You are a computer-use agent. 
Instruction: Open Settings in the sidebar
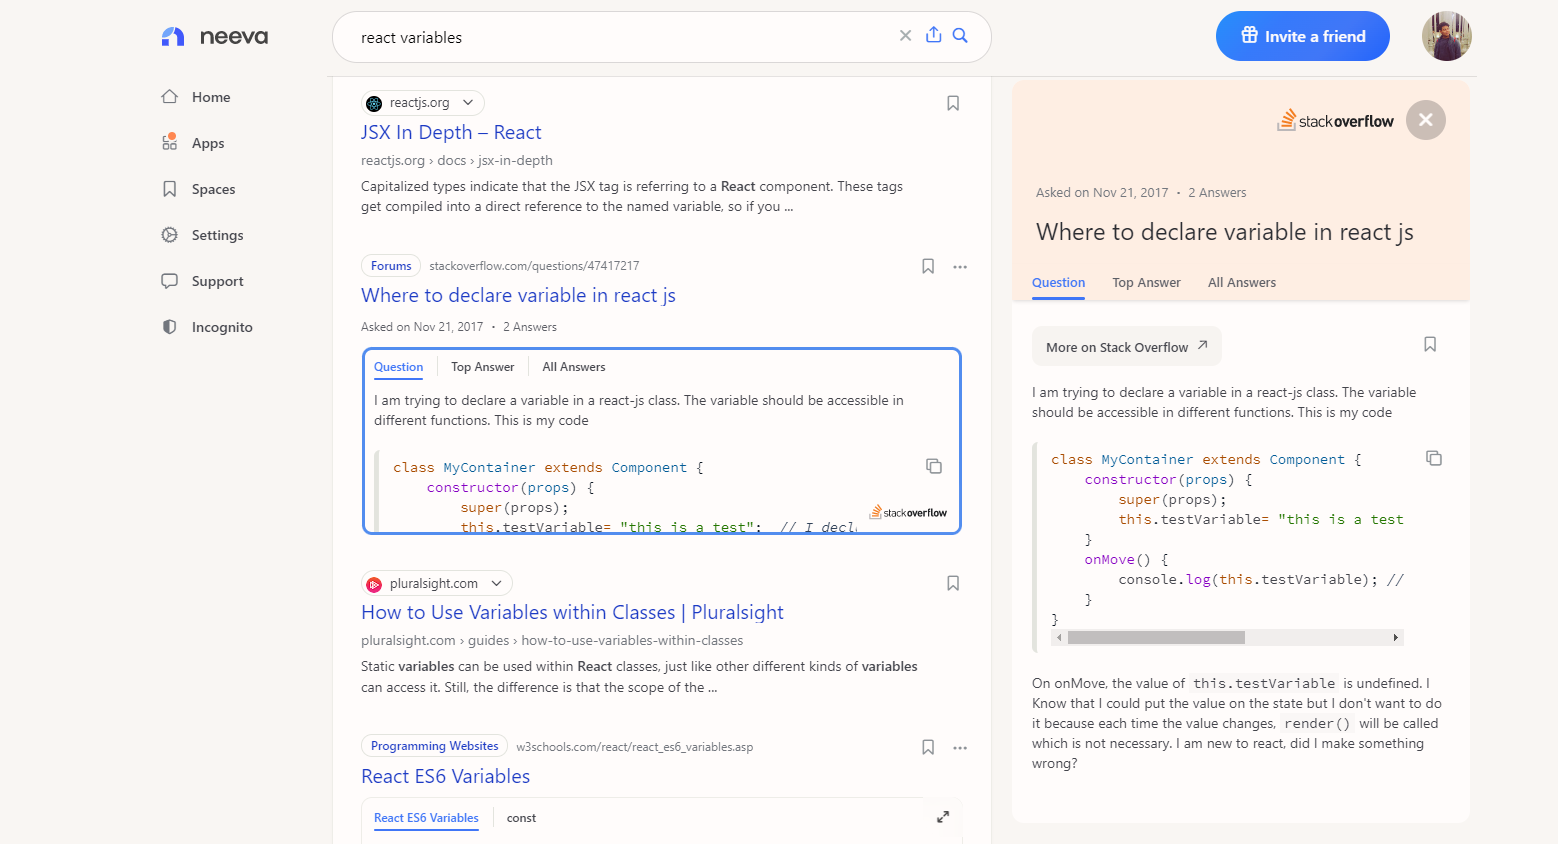coord(202,235)
